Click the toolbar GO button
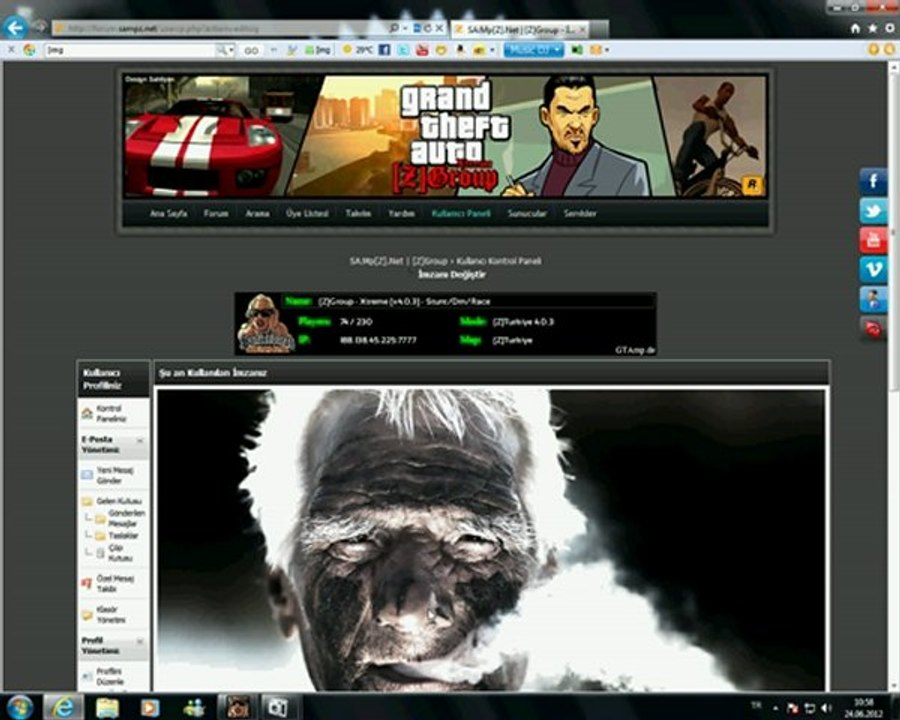 point(251,51)
